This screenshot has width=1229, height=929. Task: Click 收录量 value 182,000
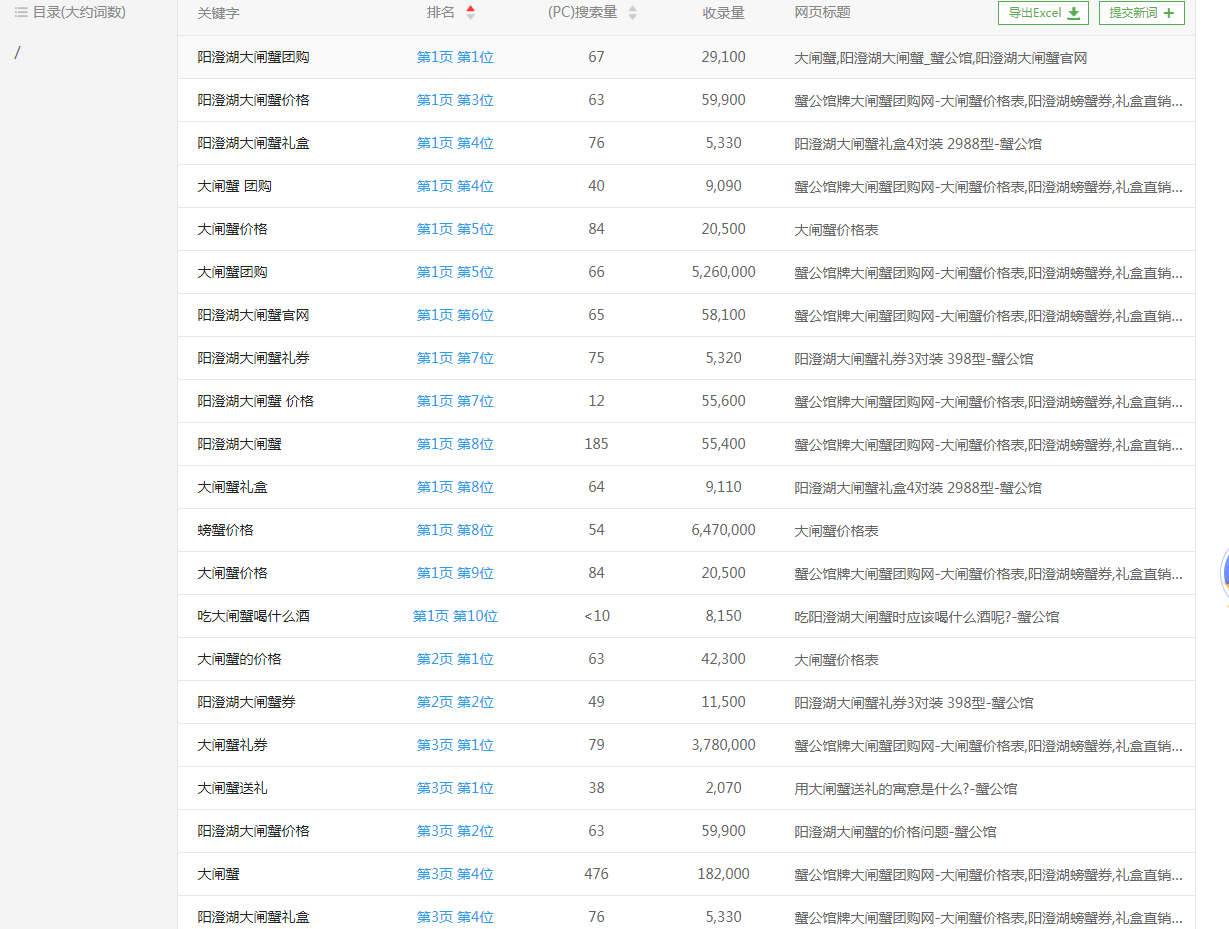coord(723,874)
